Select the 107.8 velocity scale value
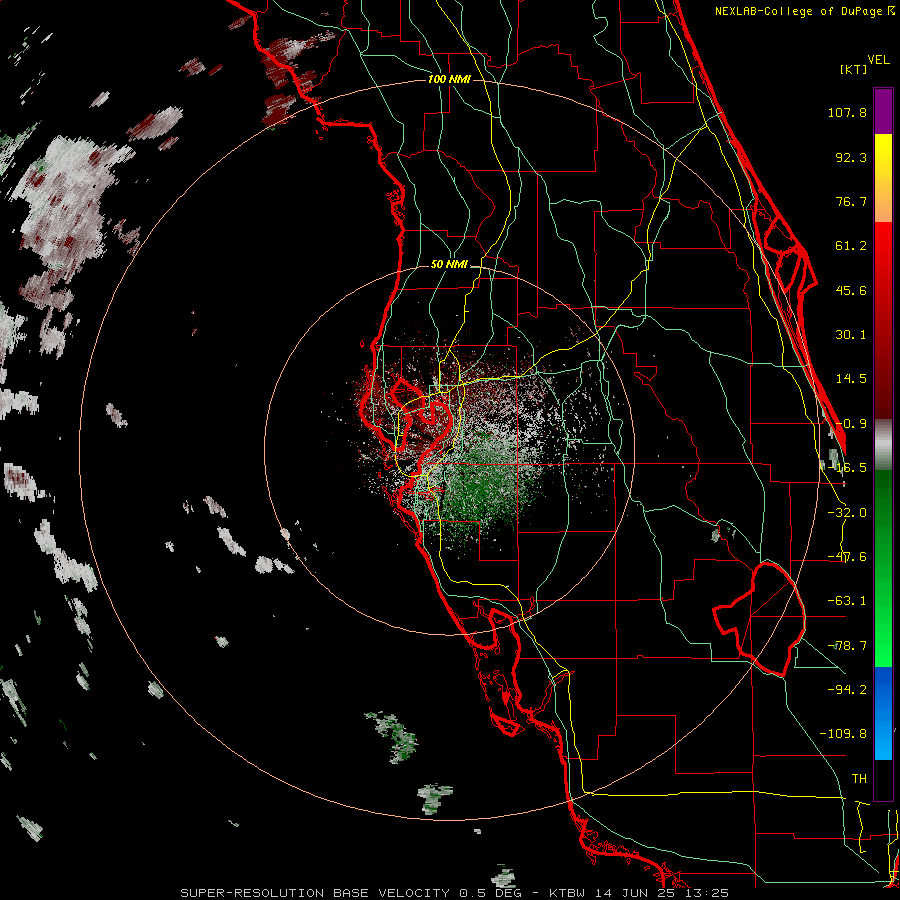This screenshot has height=900, width=900. pos(847,112)
